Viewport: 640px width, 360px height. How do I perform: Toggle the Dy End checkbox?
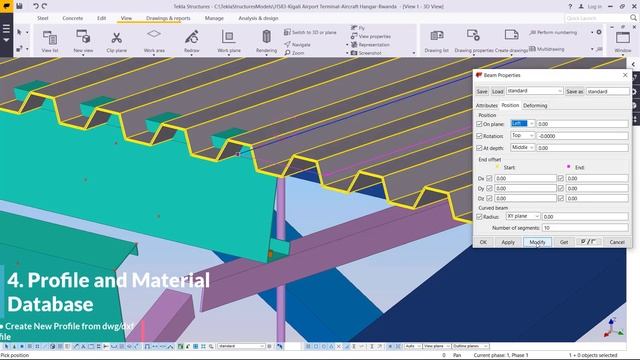[561, 188]
